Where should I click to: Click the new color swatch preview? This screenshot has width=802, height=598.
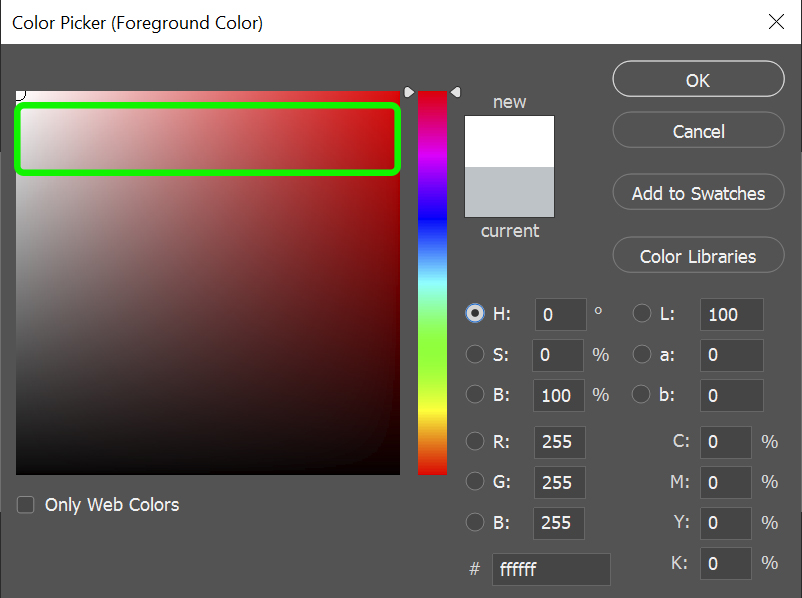click(509, 141)
